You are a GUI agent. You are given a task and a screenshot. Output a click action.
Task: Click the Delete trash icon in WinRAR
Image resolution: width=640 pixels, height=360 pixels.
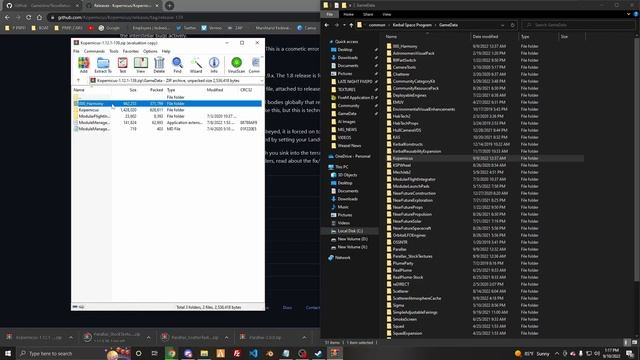coord(159,64)
